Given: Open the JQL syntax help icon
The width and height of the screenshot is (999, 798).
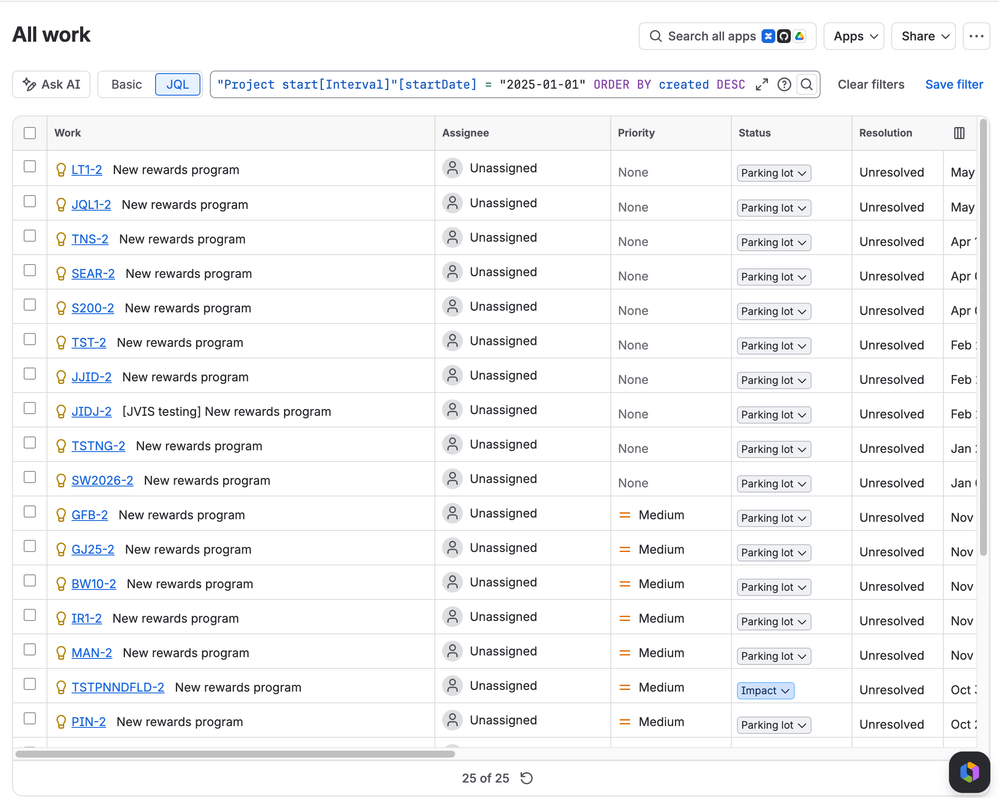Looking at the screenshot, I should pos(784,84).
